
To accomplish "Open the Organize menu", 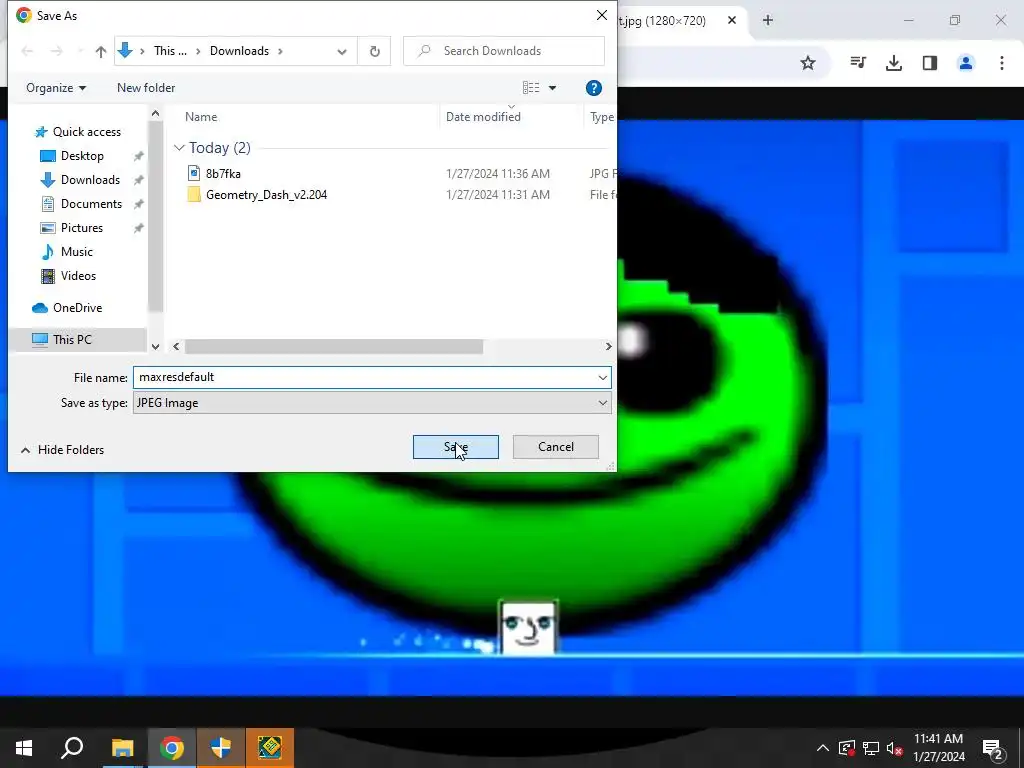I will (x=56, y=88).
